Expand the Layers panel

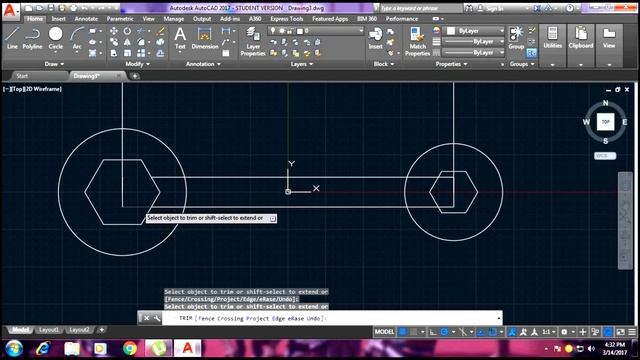(x=302, y=64)
